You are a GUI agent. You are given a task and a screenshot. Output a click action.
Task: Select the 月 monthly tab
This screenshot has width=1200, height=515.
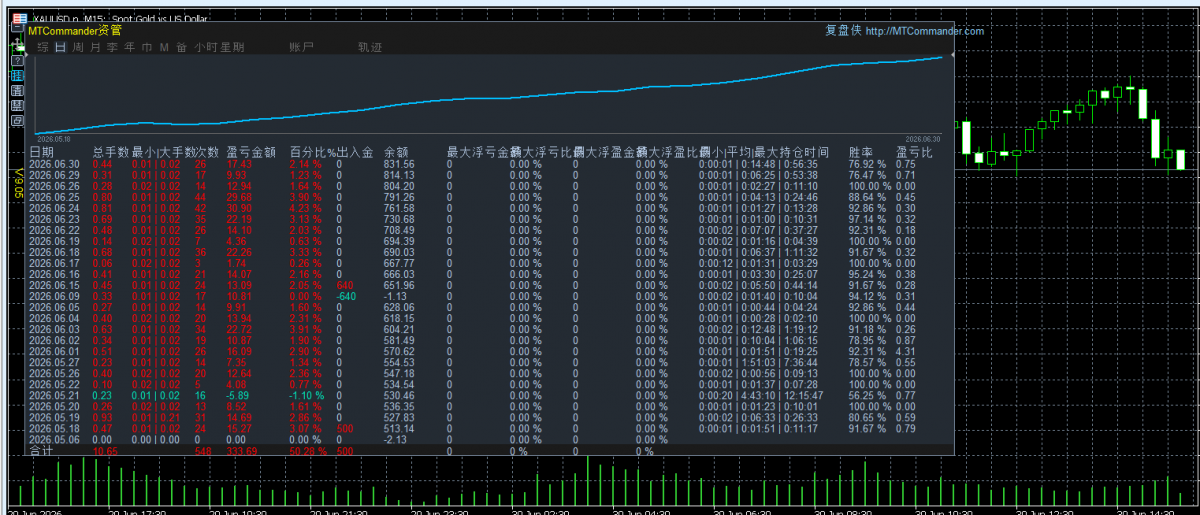[95, 47]
